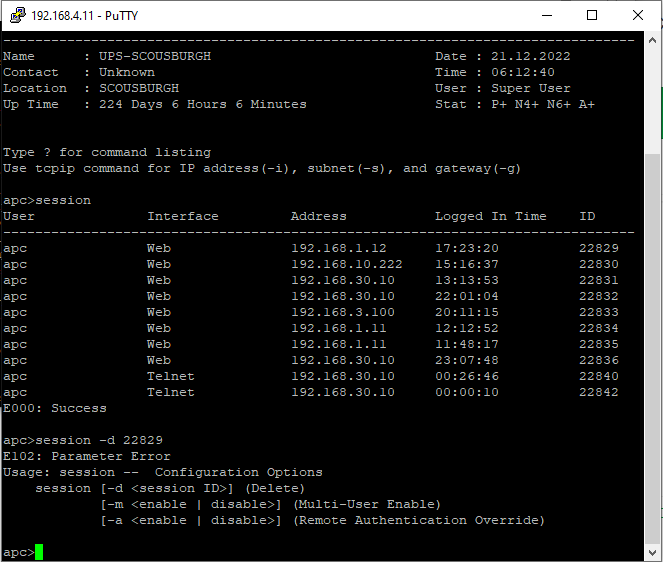Close the PuTTY session window

tap(638, 16)
